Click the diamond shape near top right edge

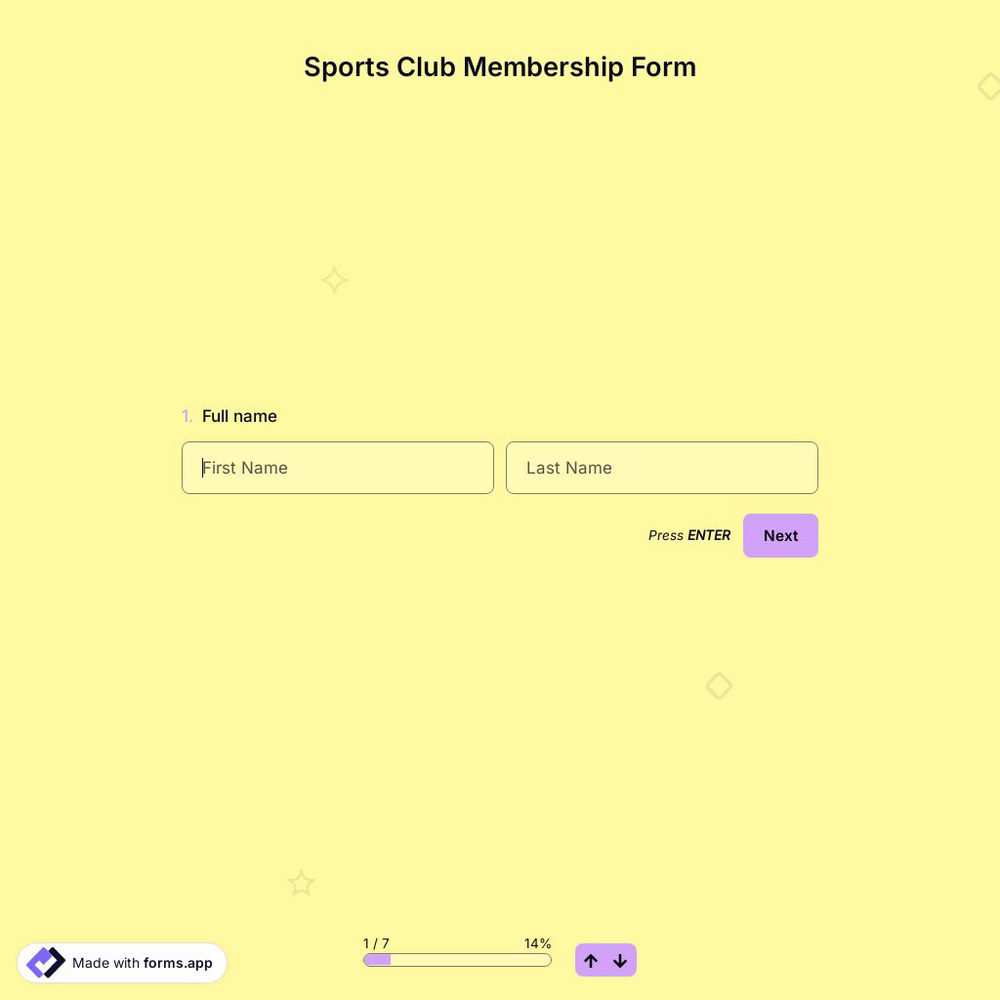coord(989,86)
